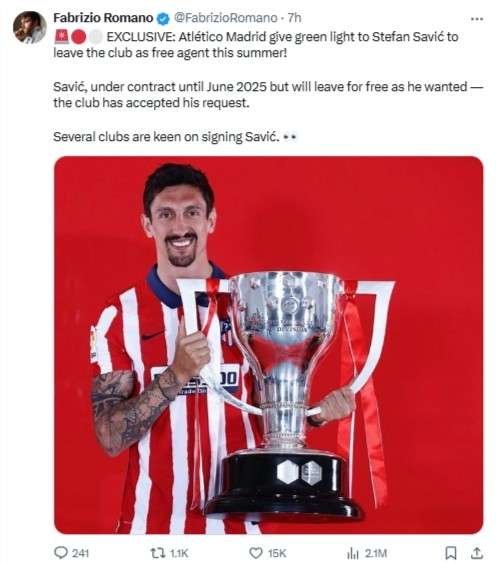Click the 7h timestamp
The image size is (496, 565).
point(294,18)
